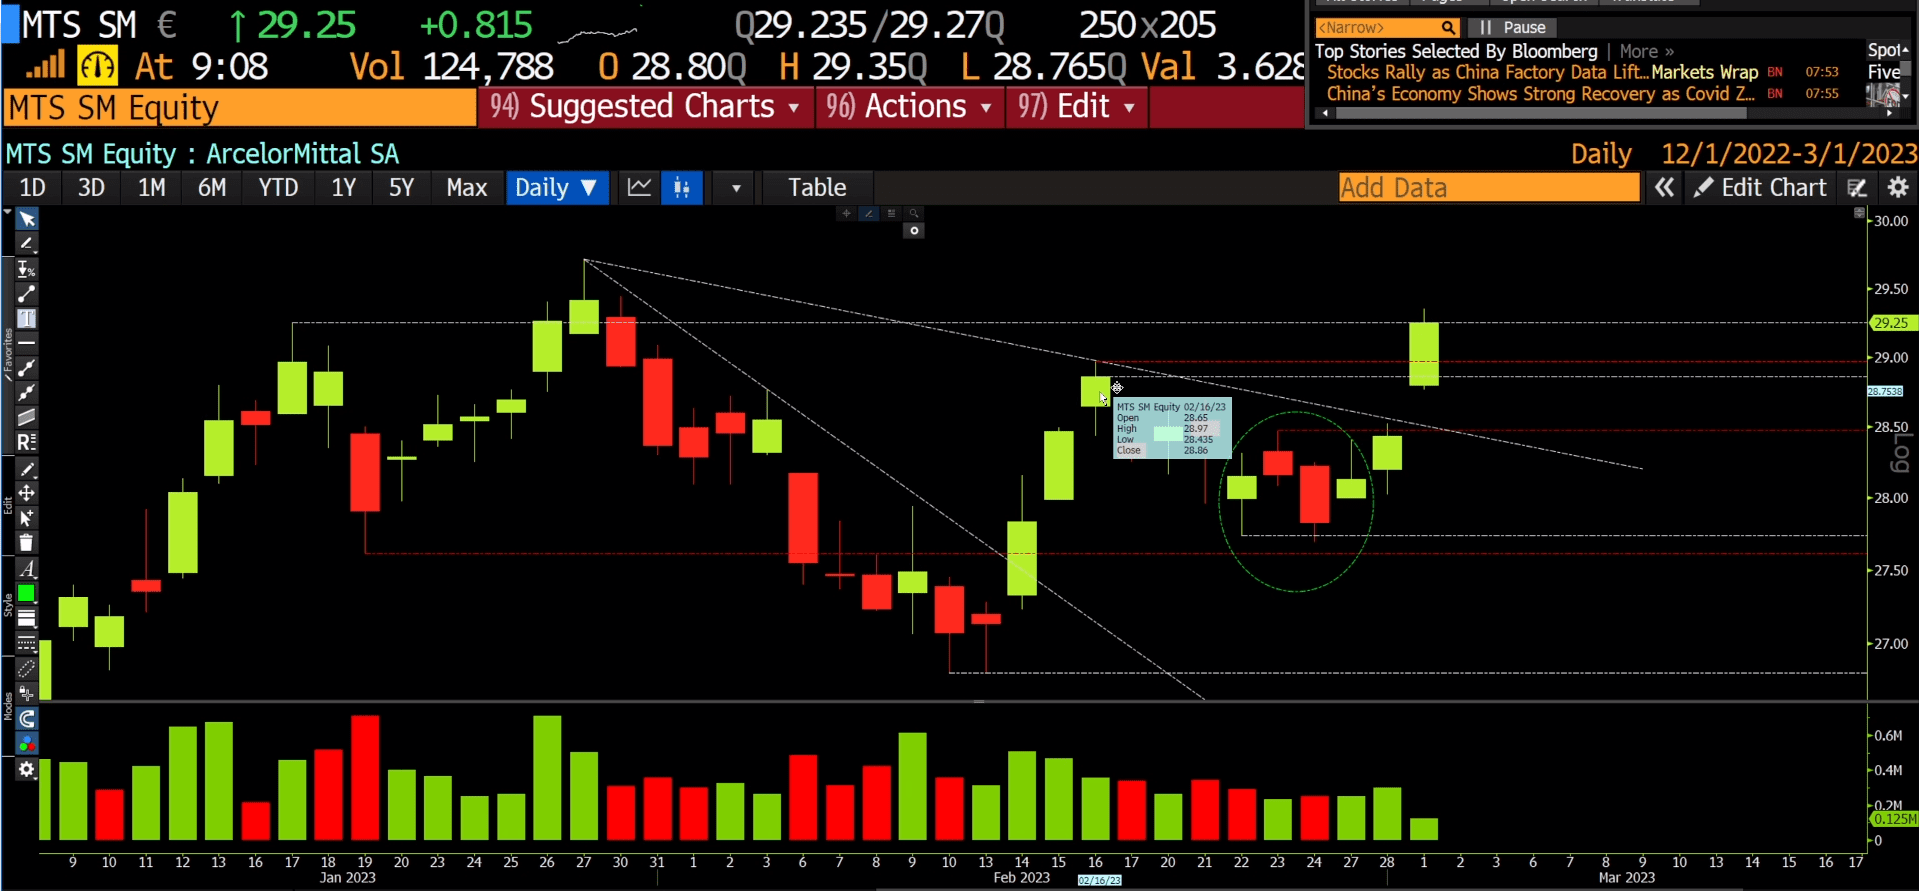Select the 1D time range tab
Viewport: 1919px width, 891px height.
(x=33, y=188)
